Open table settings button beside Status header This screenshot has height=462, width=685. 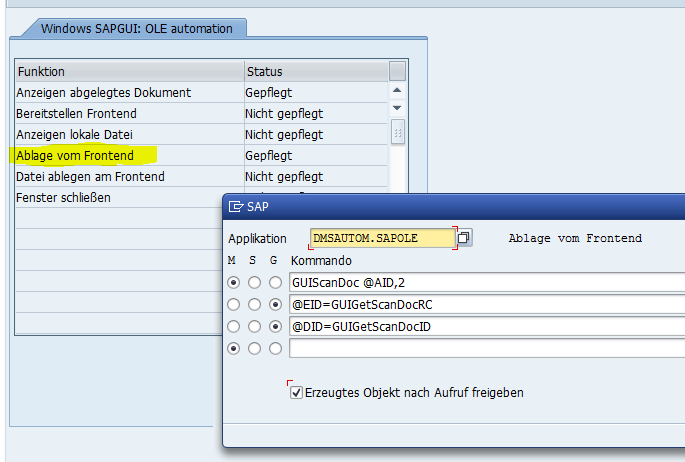397,71
